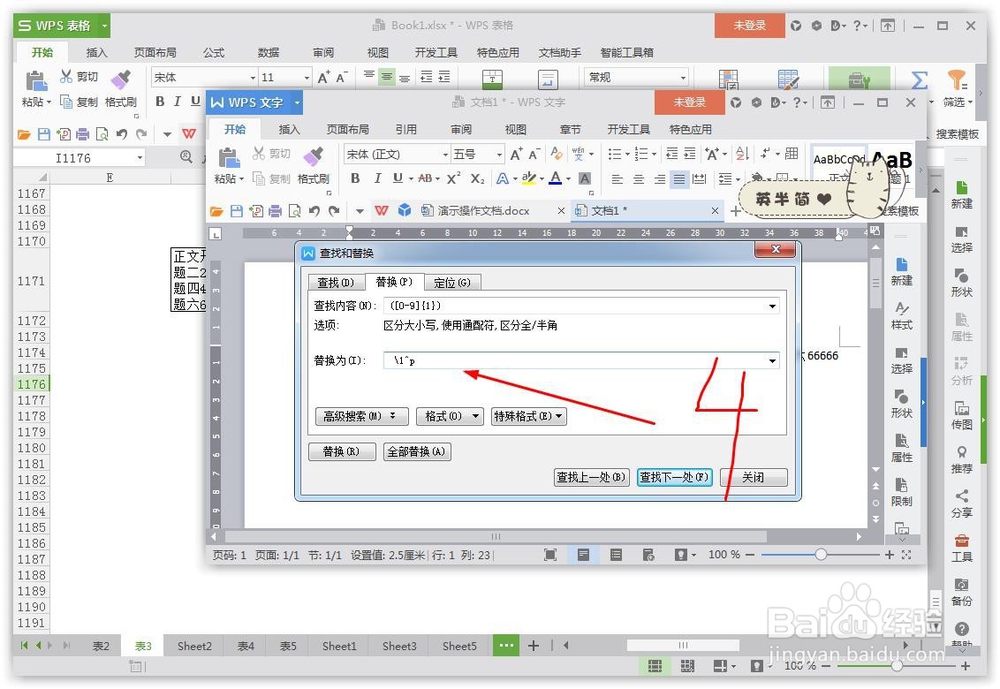Click redo icon in Writer quick toolbar
1000x689 pixels.
pyautogui.click(x=334, y=211)
